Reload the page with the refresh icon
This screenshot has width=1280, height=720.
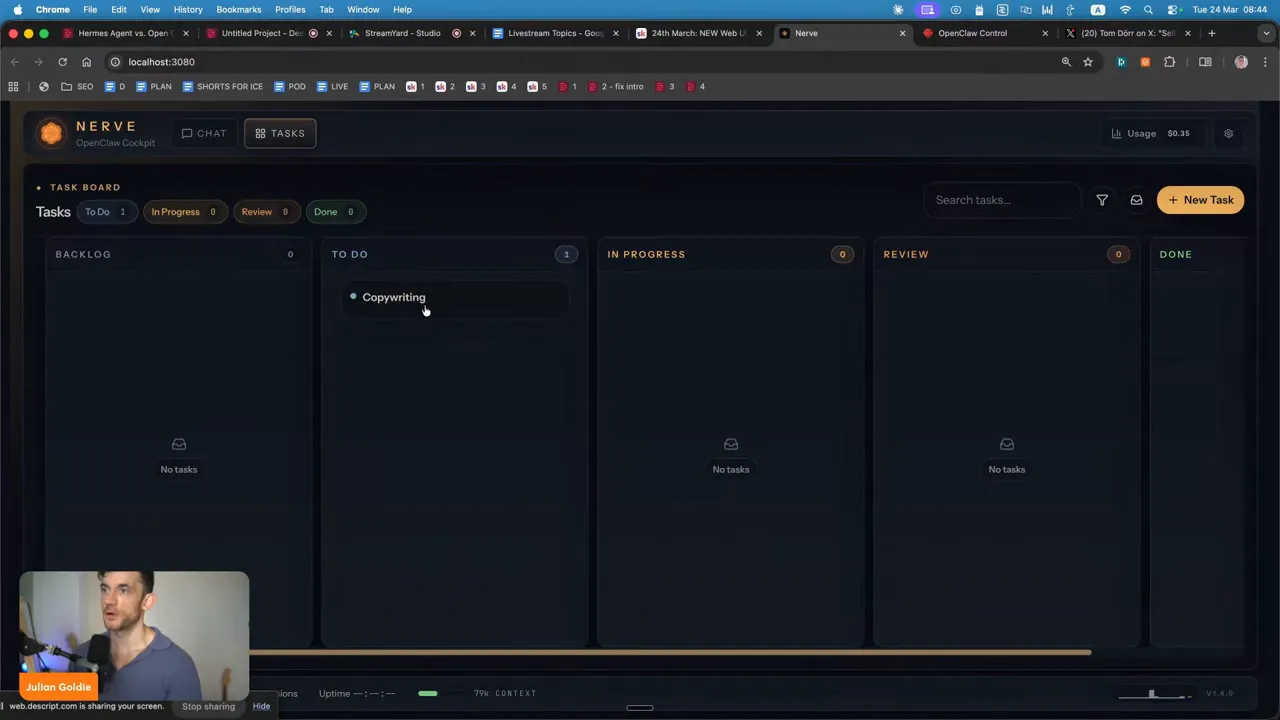point(62,62)
